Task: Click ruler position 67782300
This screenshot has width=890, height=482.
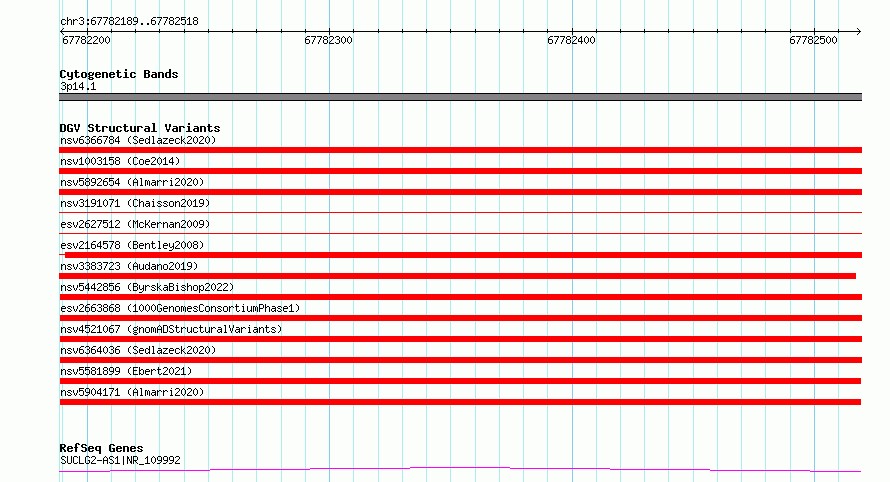Action: point(328,40)
